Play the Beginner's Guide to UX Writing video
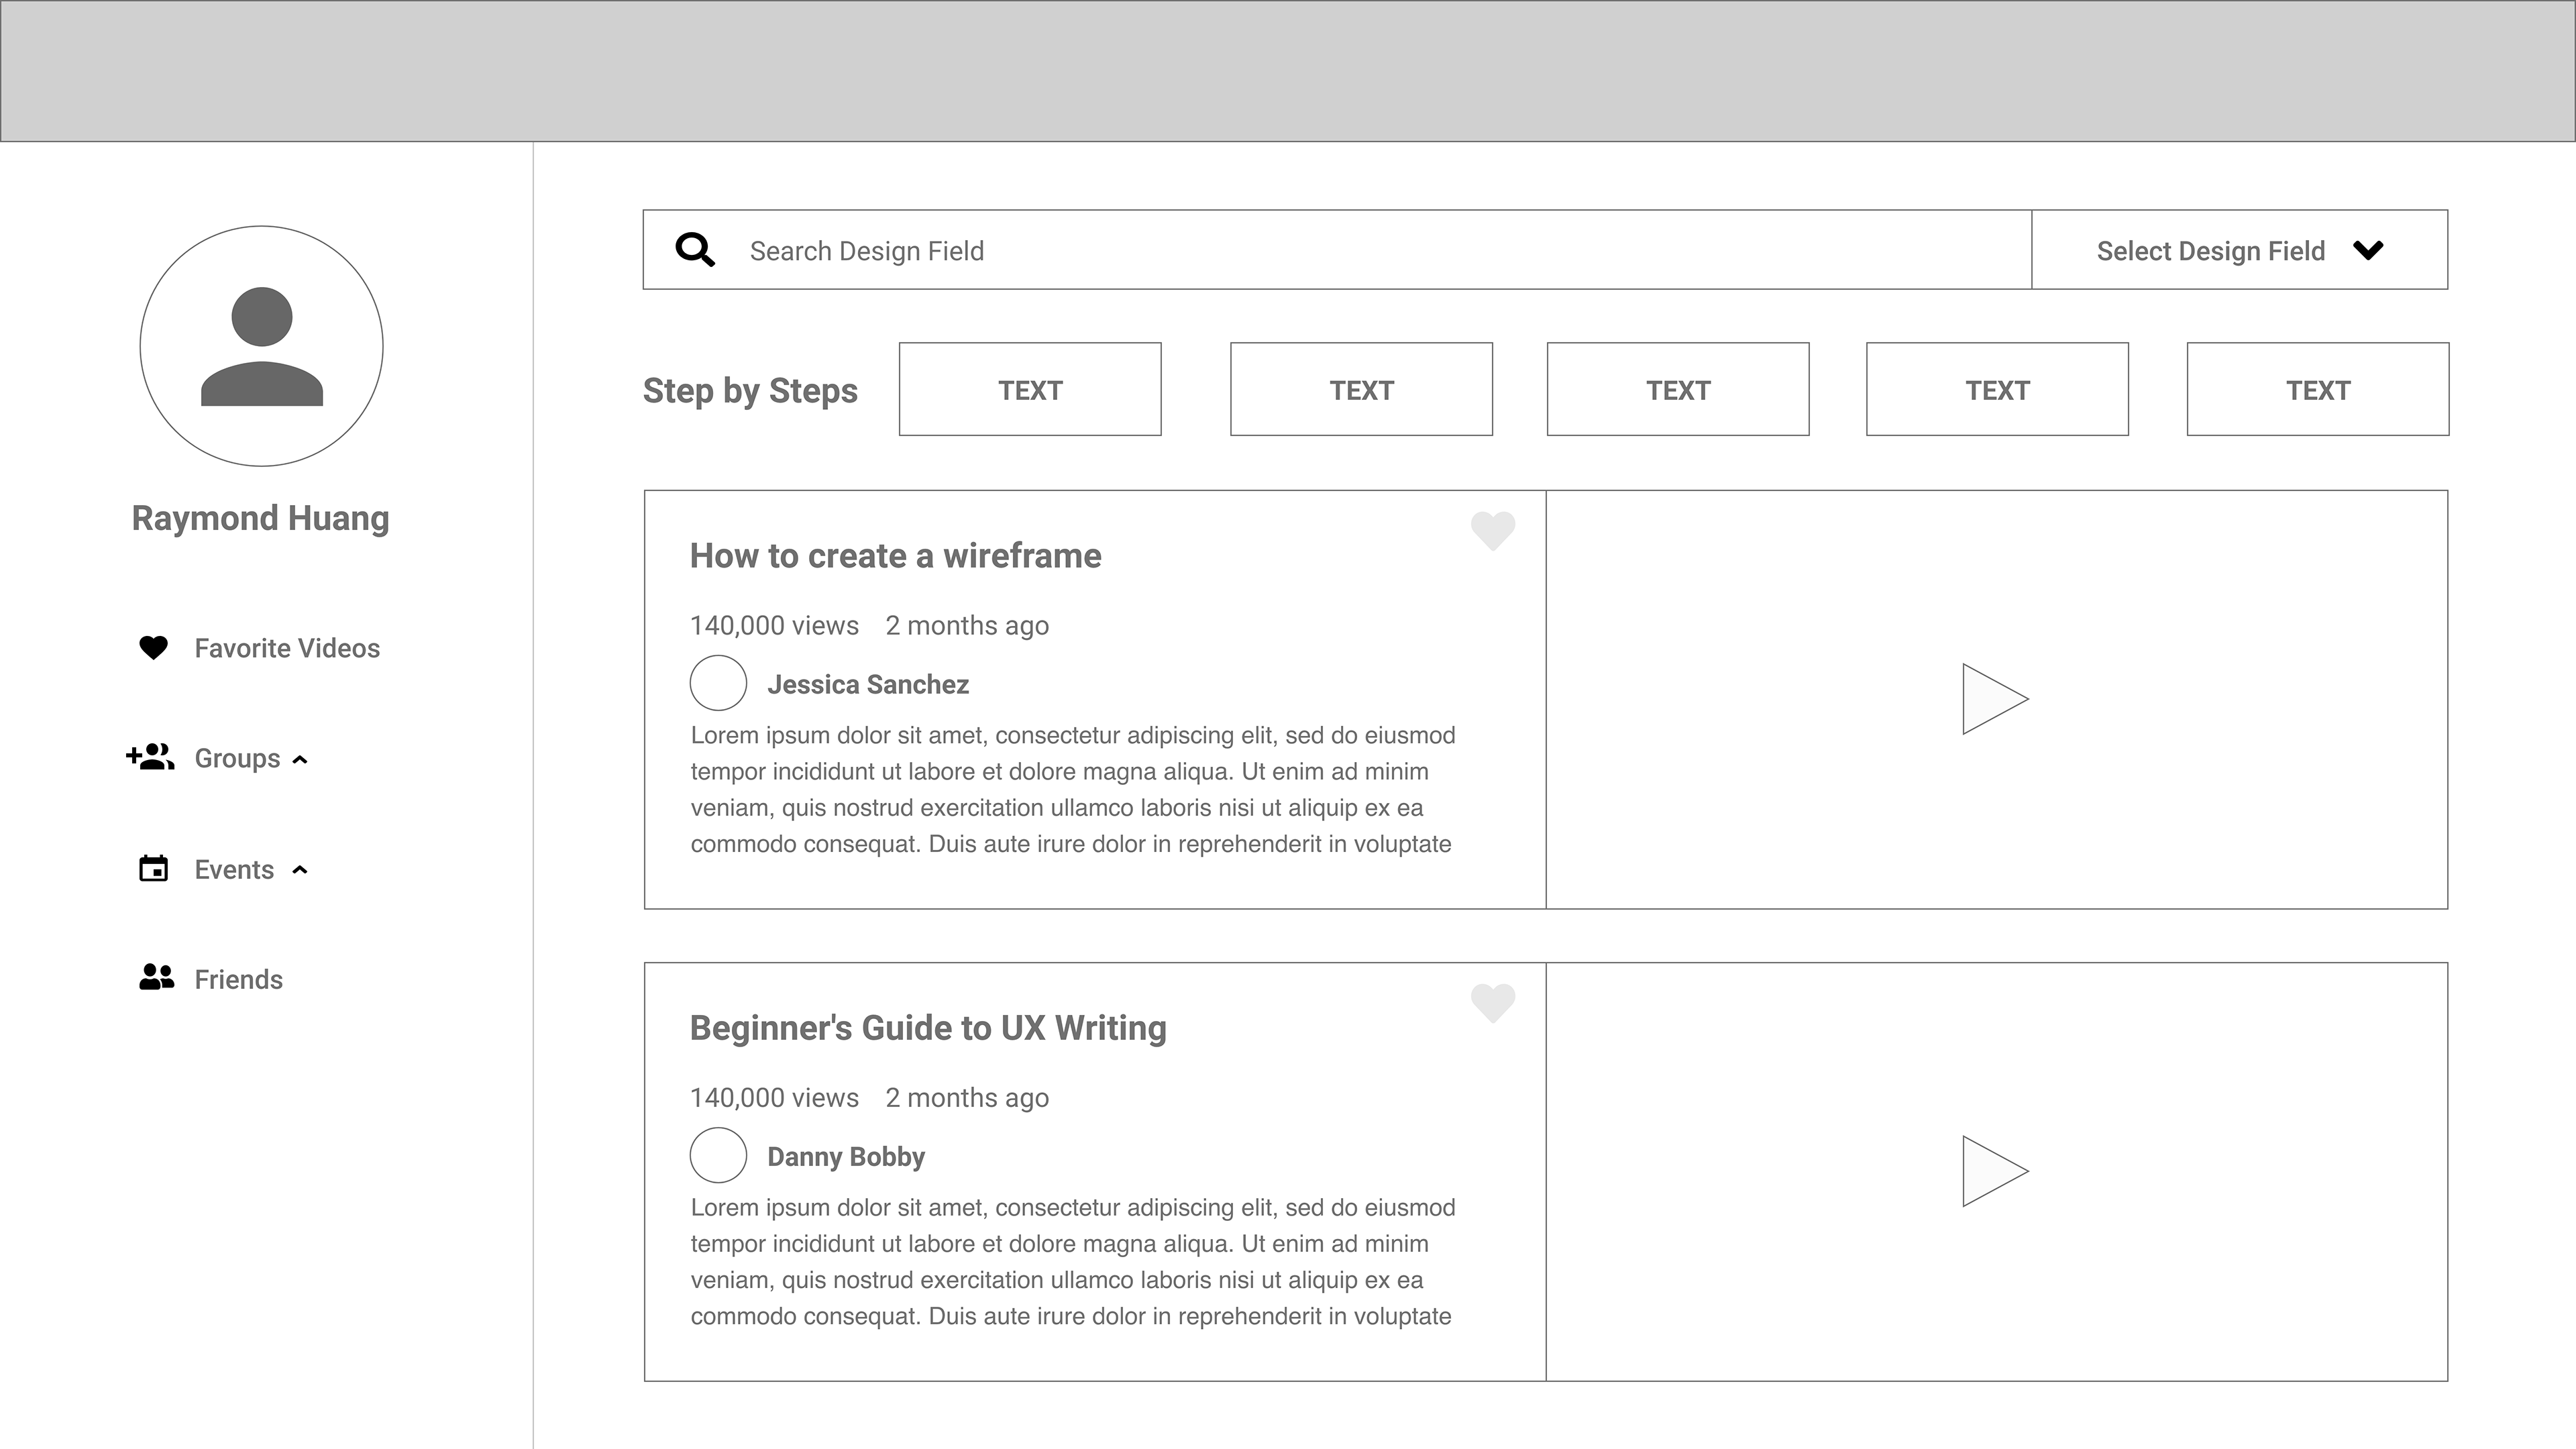The width and height of the screenshot is (2576, 1449). pos(1994,1171)
